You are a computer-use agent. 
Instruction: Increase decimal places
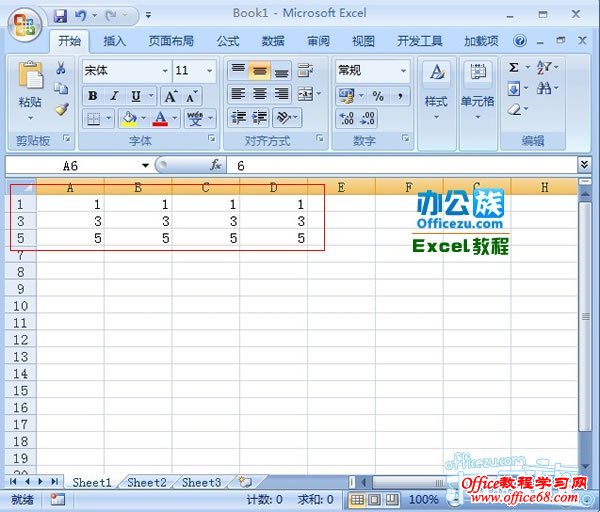coord(347,119)
